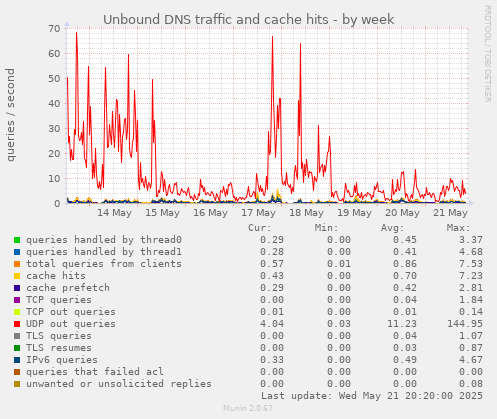Viewport: 497px width, 419px height.
Task: Click the olive unsolicited replies legend swatch
Action: click(17, 384)
